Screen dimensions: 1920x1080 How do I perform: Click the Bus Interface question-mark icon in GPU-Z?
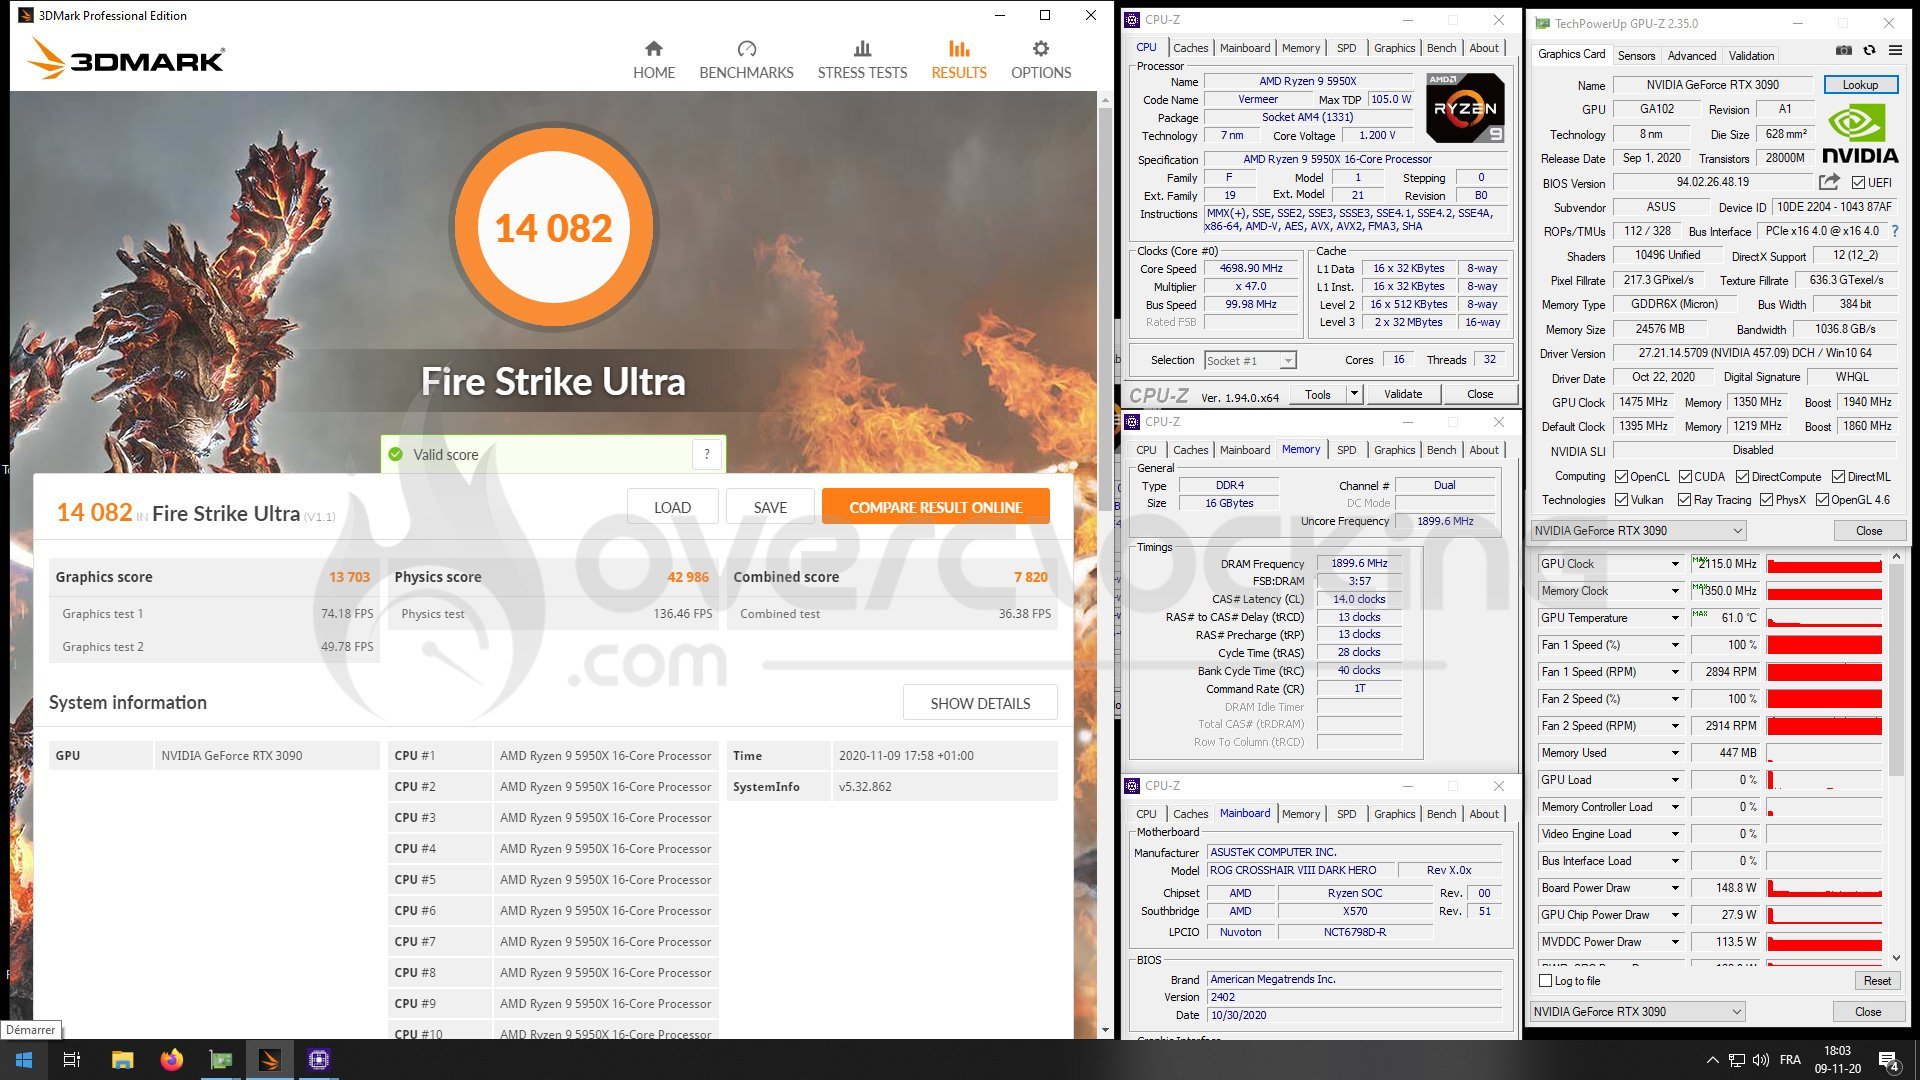pos(1894,231)
